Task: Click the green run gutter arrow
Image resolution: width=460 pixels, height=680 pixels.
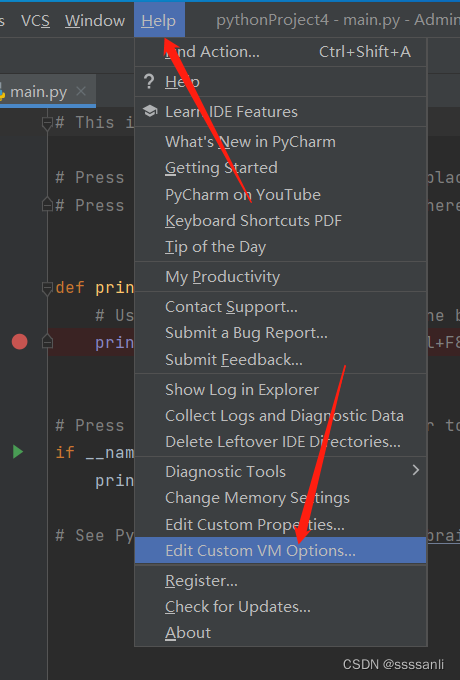Action: click(18, 452)
